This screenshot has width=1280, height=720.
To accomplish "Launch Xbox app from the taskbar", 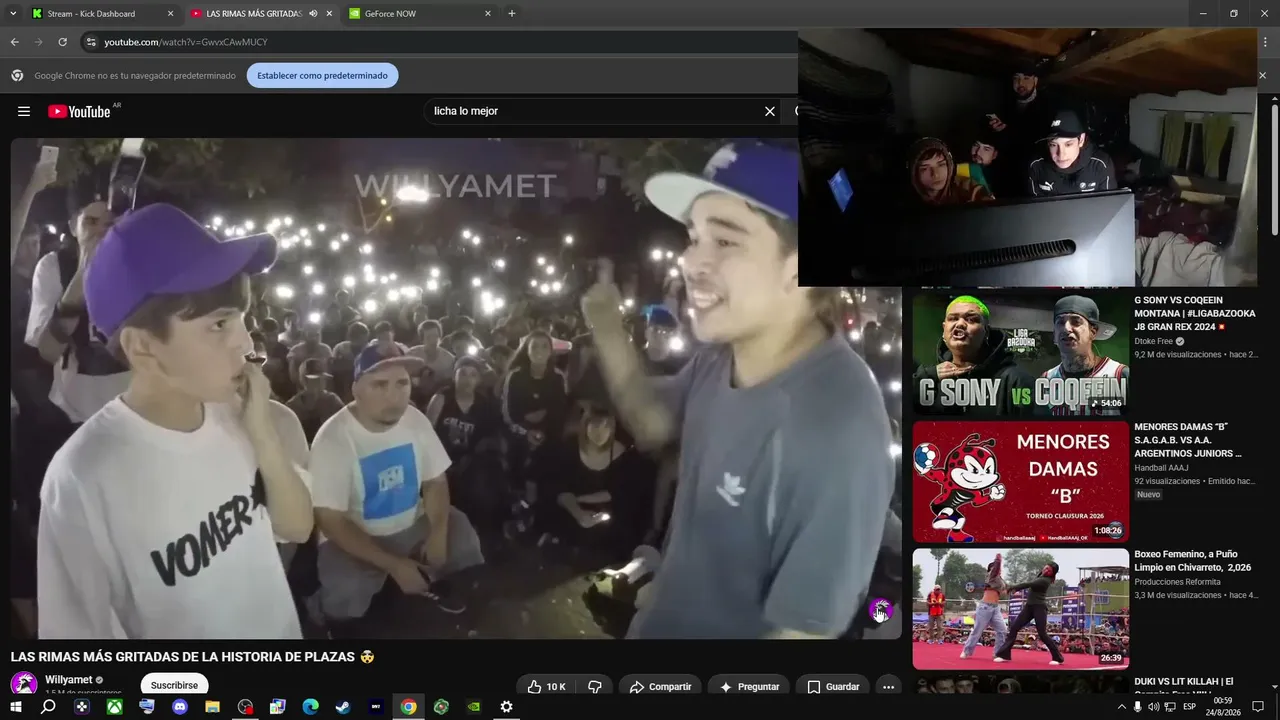I will tap(114, 707).
